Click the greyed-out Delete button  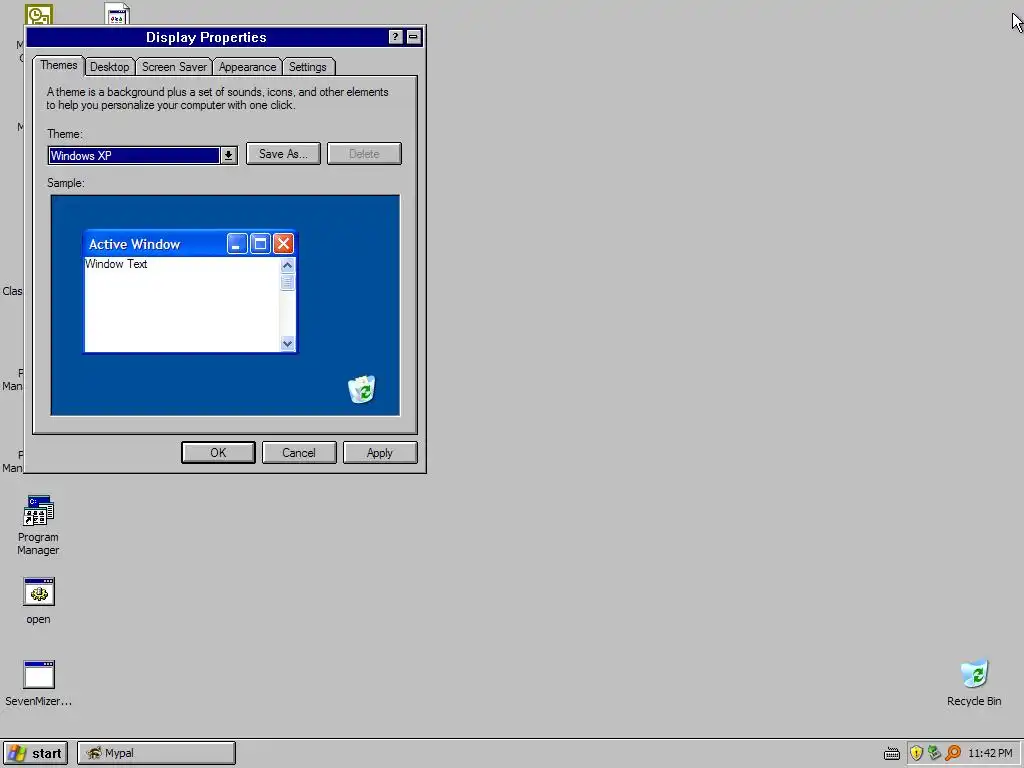tap(364, 154)
